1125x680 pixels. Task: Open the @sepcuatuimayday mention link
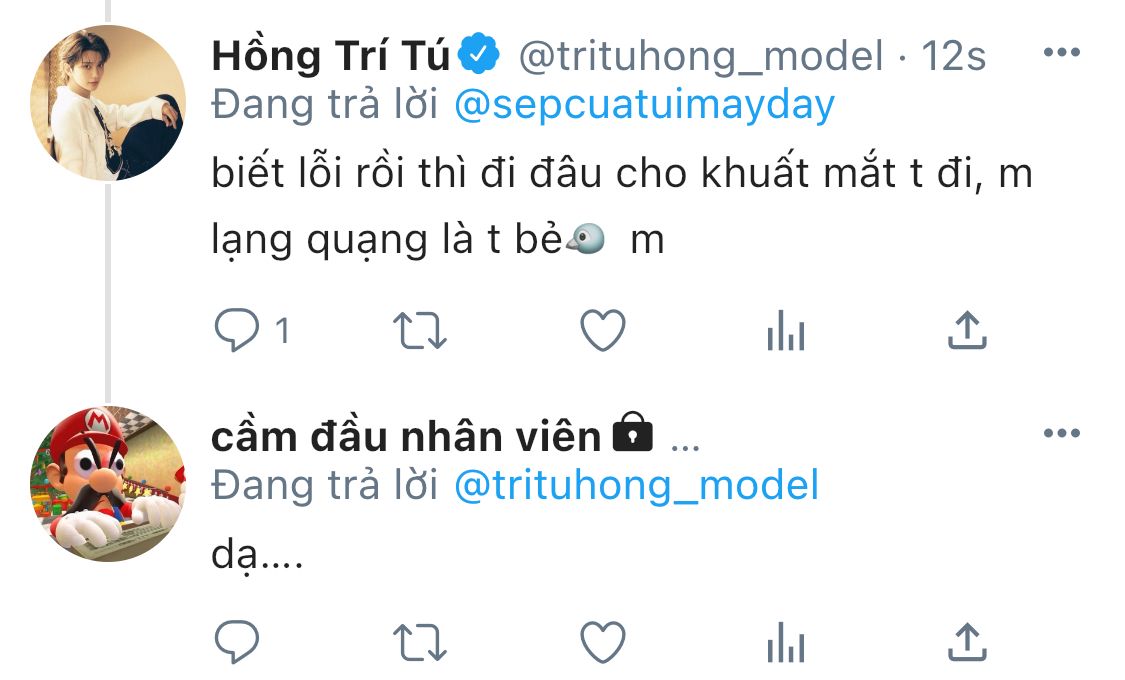(644, 105)
